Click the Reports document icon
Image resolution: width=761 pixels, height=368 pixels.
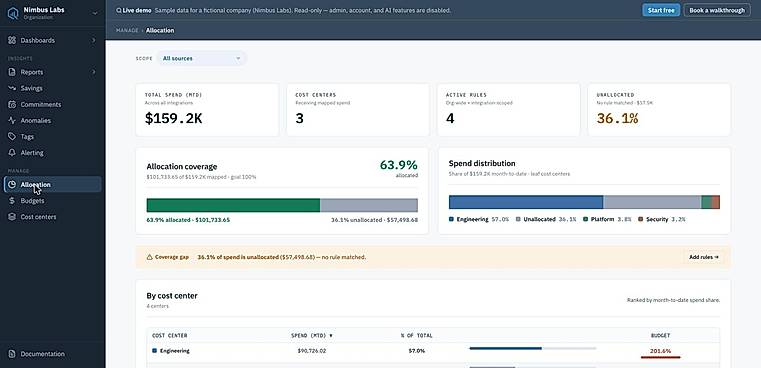12,72
